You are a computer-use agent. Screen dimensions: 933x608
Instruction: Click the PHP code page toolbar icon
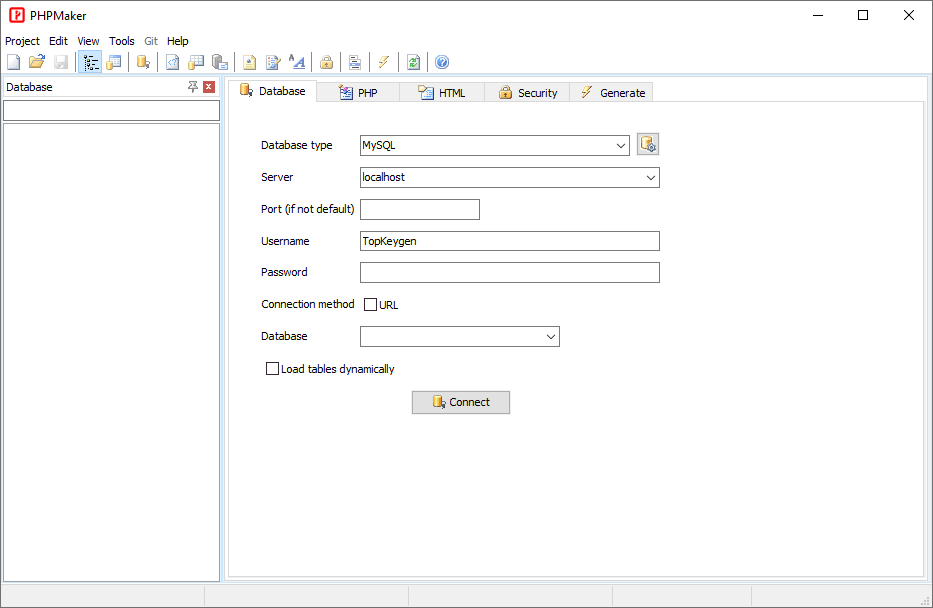click(173, 62)
